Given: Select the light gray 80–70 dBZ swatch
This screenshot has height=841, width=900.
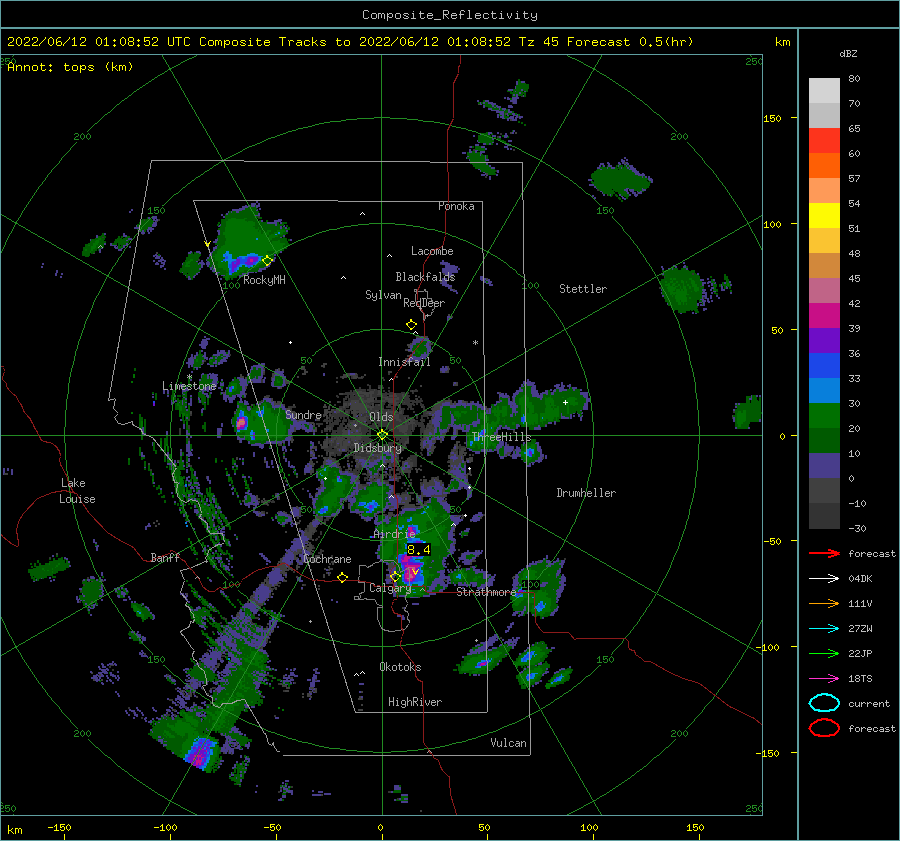Looking at the screenshot, I should [x=824, y=91].
